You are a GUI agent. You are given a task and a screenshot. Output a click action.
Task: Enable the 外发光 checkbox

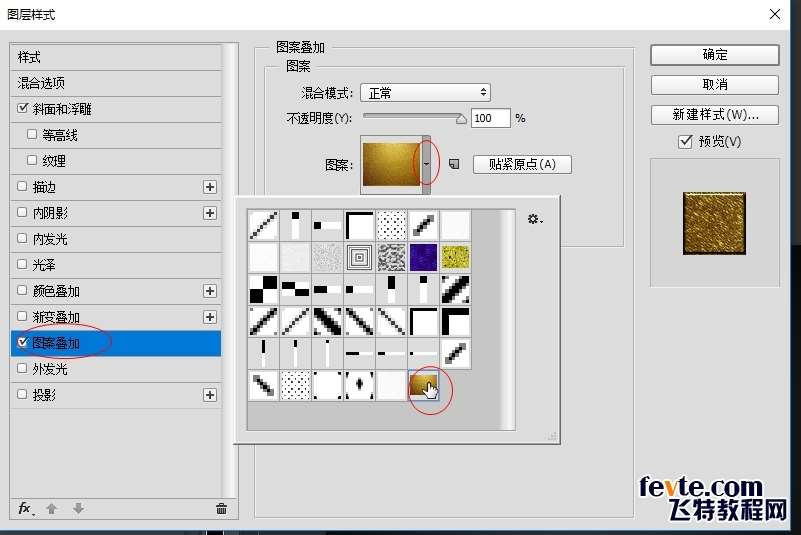pos(23,369)
